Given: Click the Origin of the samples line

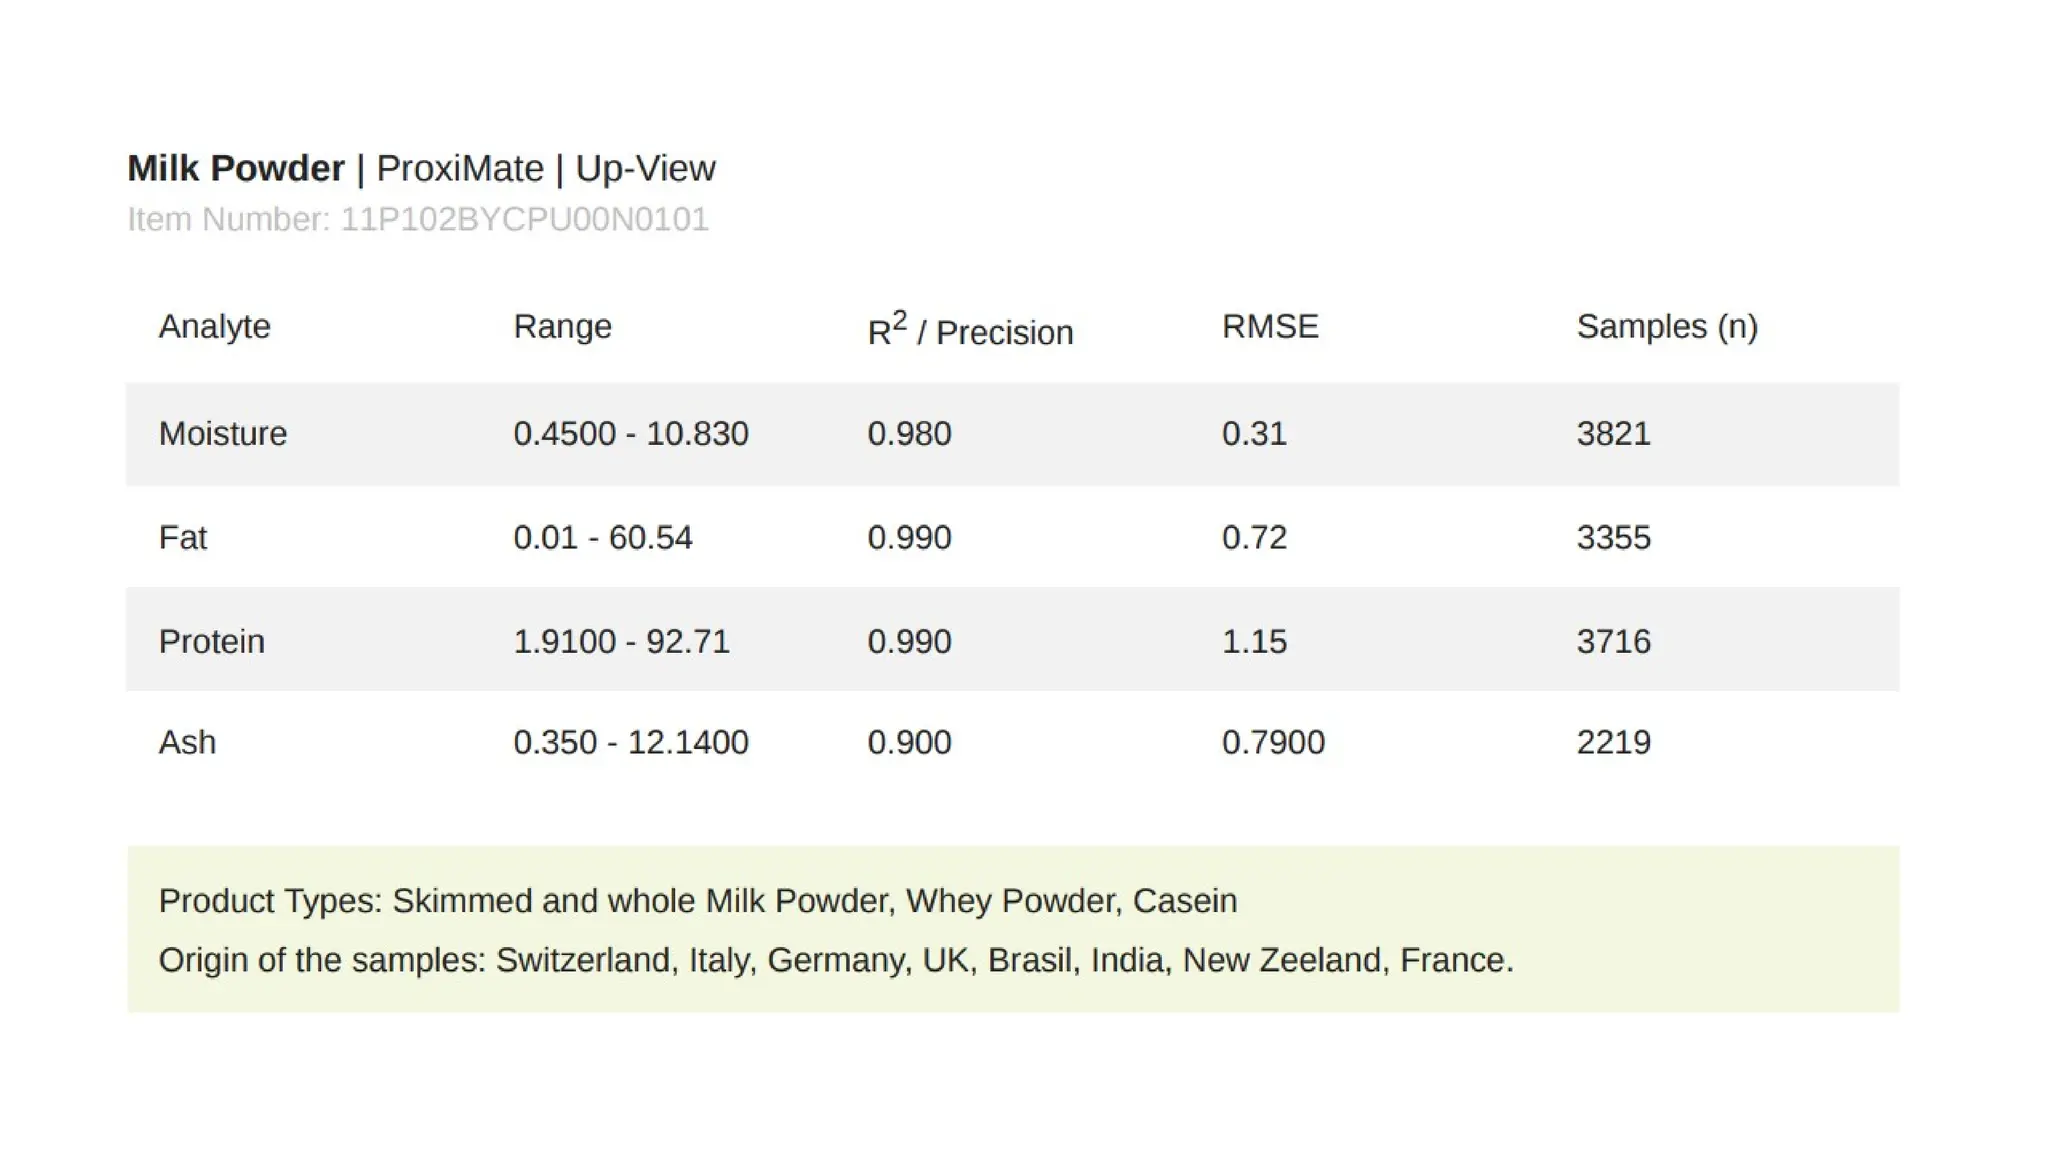Looking at the screenshot, I should point(835,960).
